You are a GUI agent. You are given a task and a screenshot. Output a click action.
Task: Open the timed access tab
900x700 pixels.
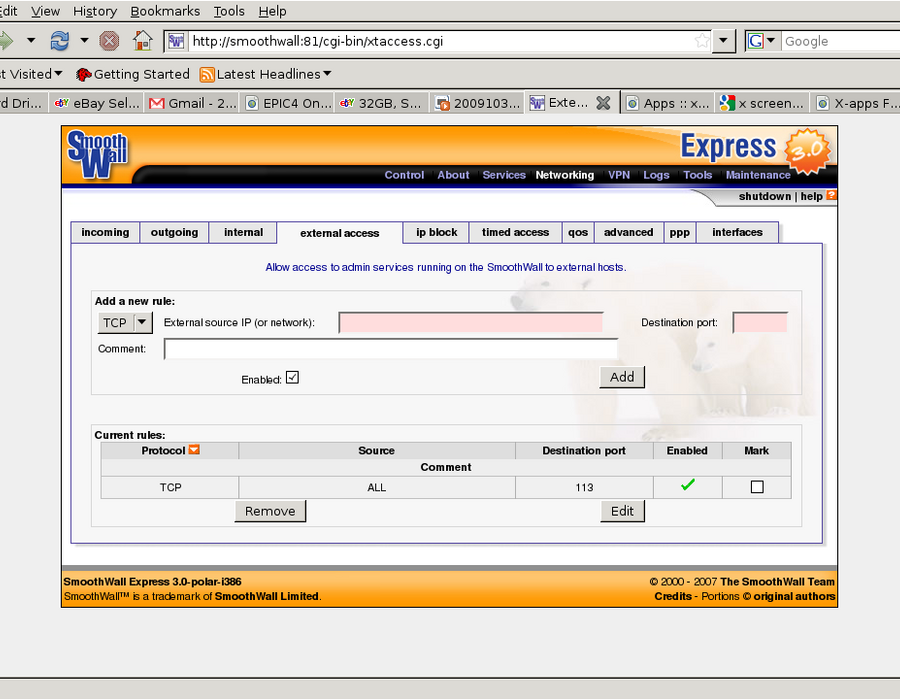(x=515, y=232)
